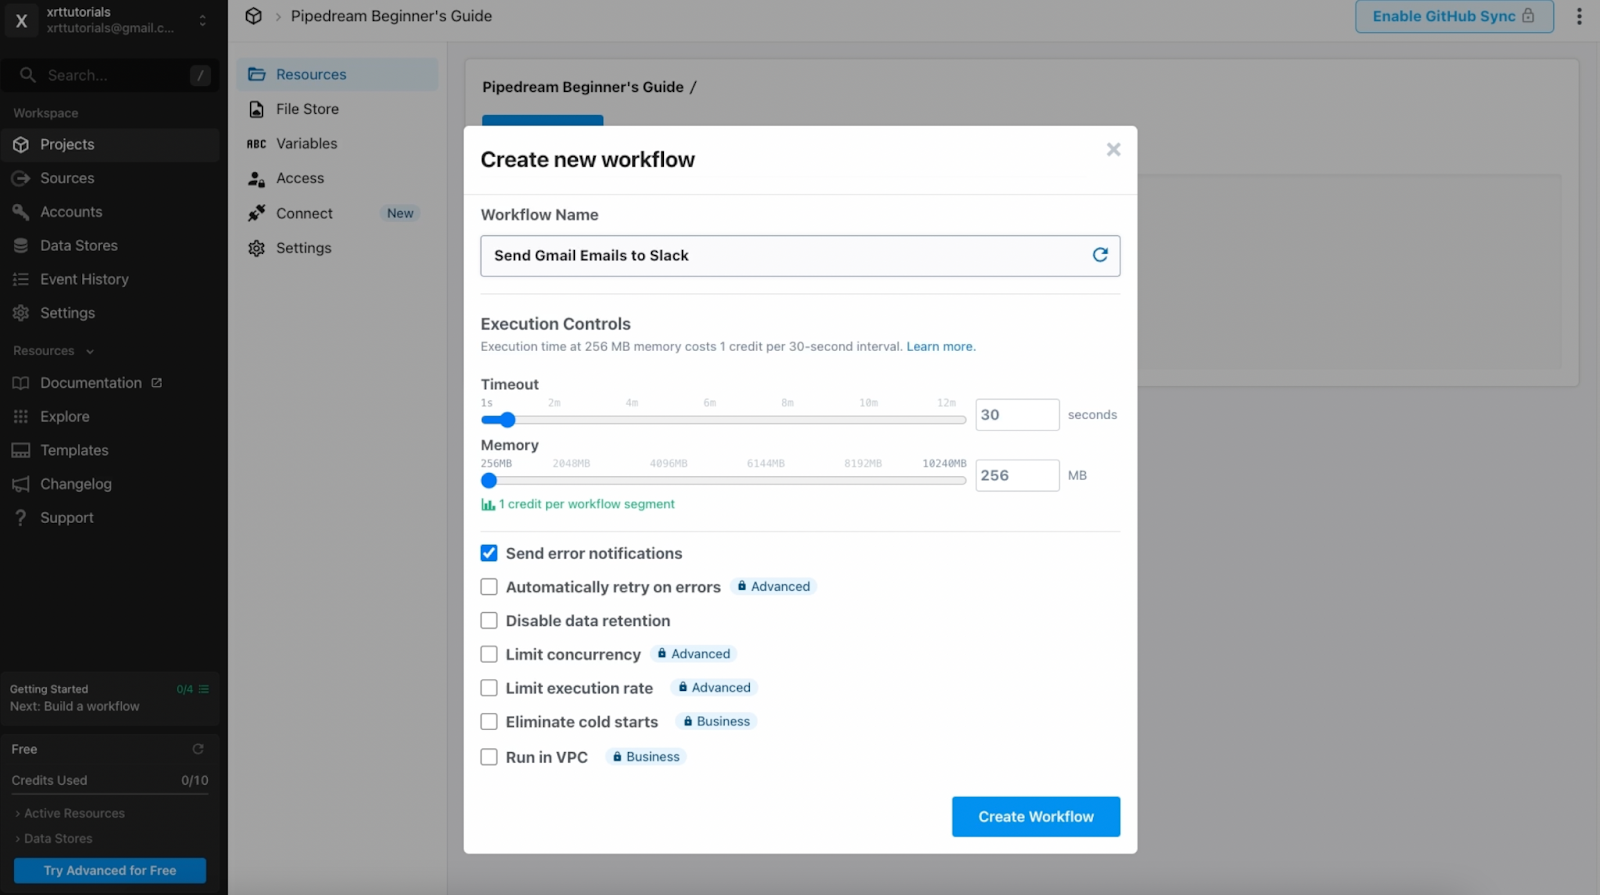Collapse the Resources section chevron

click(90, 352)
